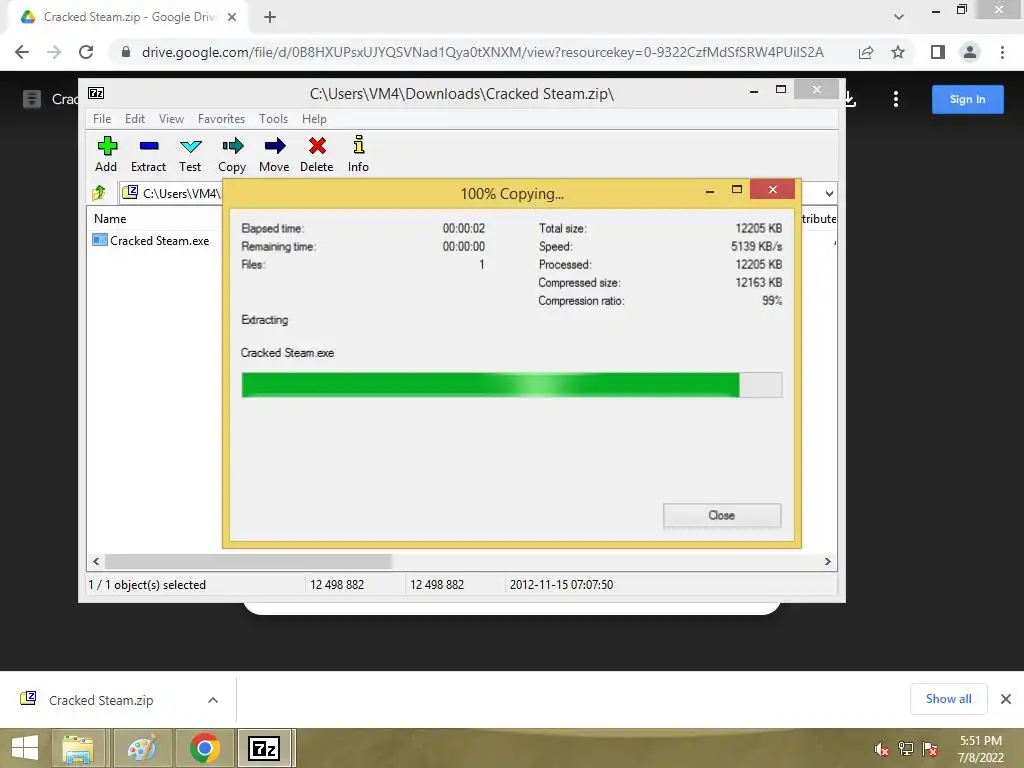Viewport: 1024px width, 768px height.
Task: Click the Google Drive file type icon
Action: [x=31, y=99]
